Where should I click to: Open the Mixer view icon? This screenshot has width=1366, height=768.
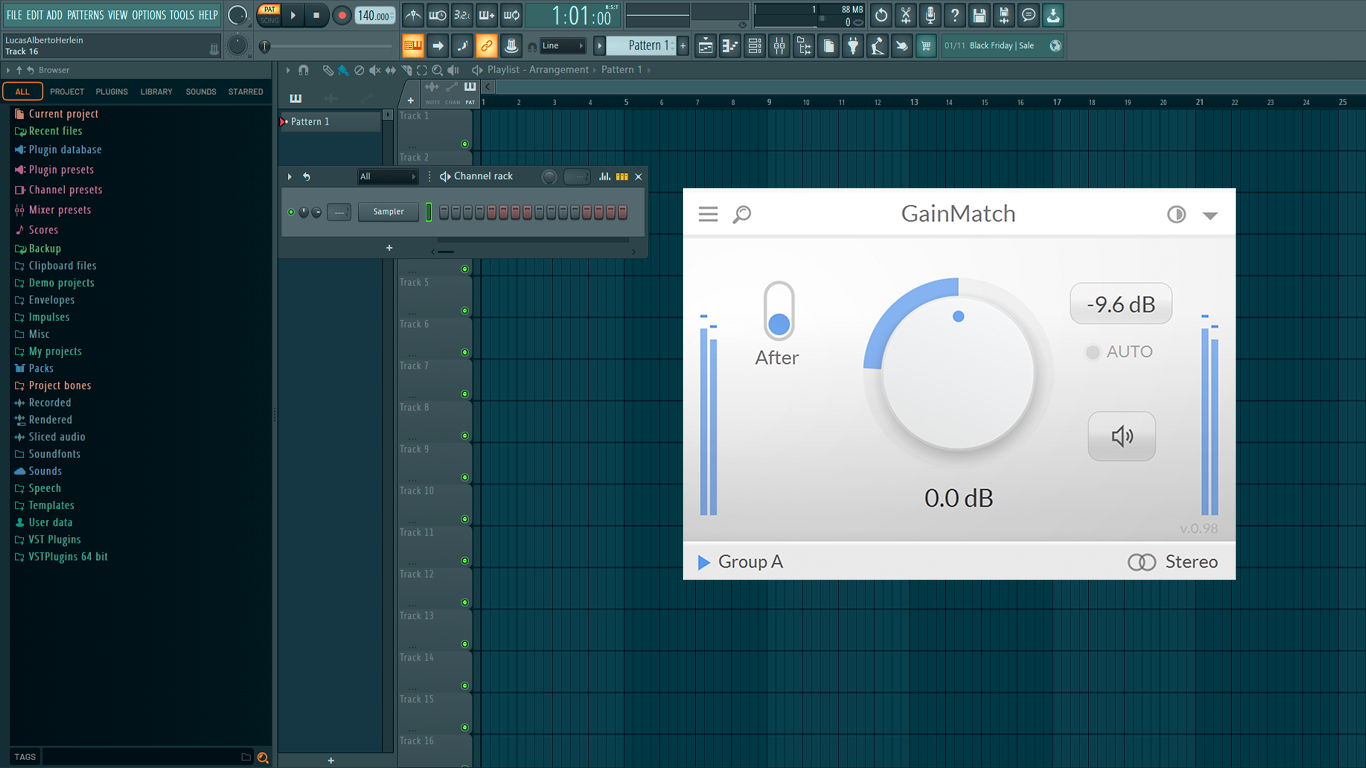click(779, 45)
